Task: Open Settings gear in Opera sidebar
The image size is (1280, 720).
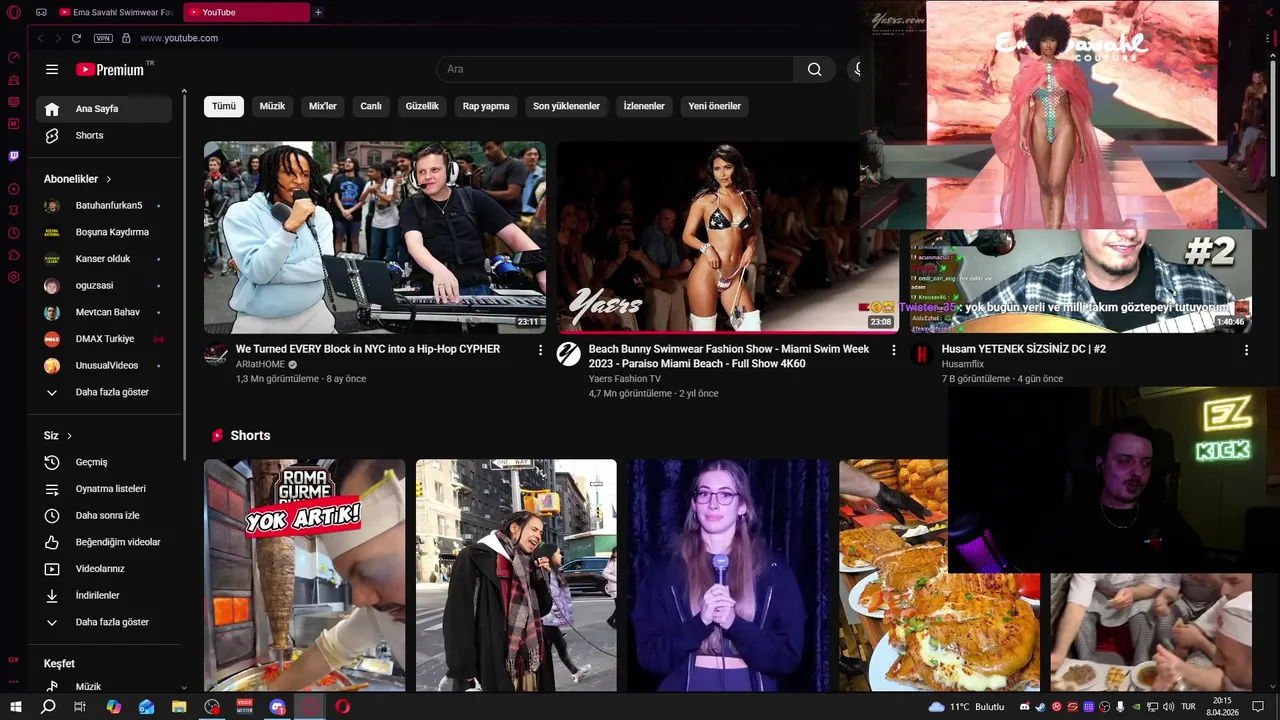Action: coord(14,277)
